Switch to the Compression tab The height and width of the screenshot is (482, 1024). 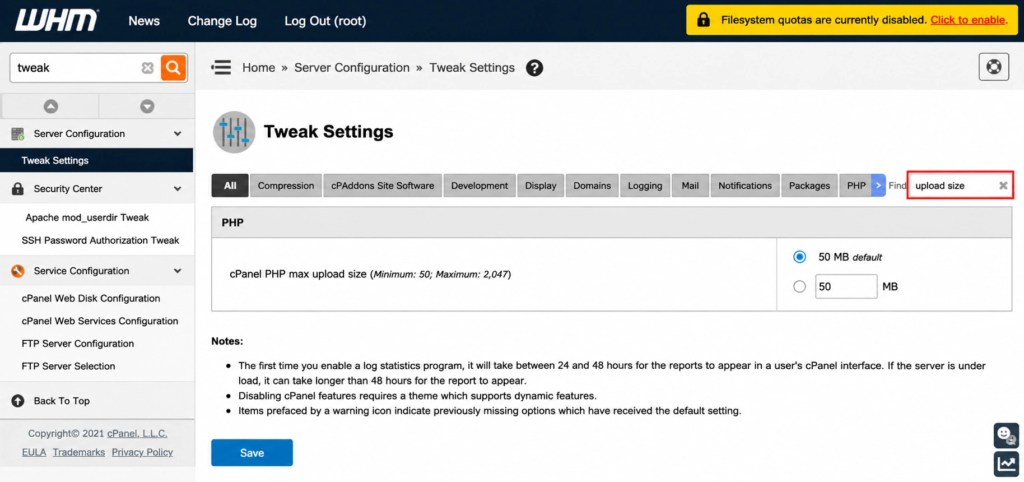(286, 185)
